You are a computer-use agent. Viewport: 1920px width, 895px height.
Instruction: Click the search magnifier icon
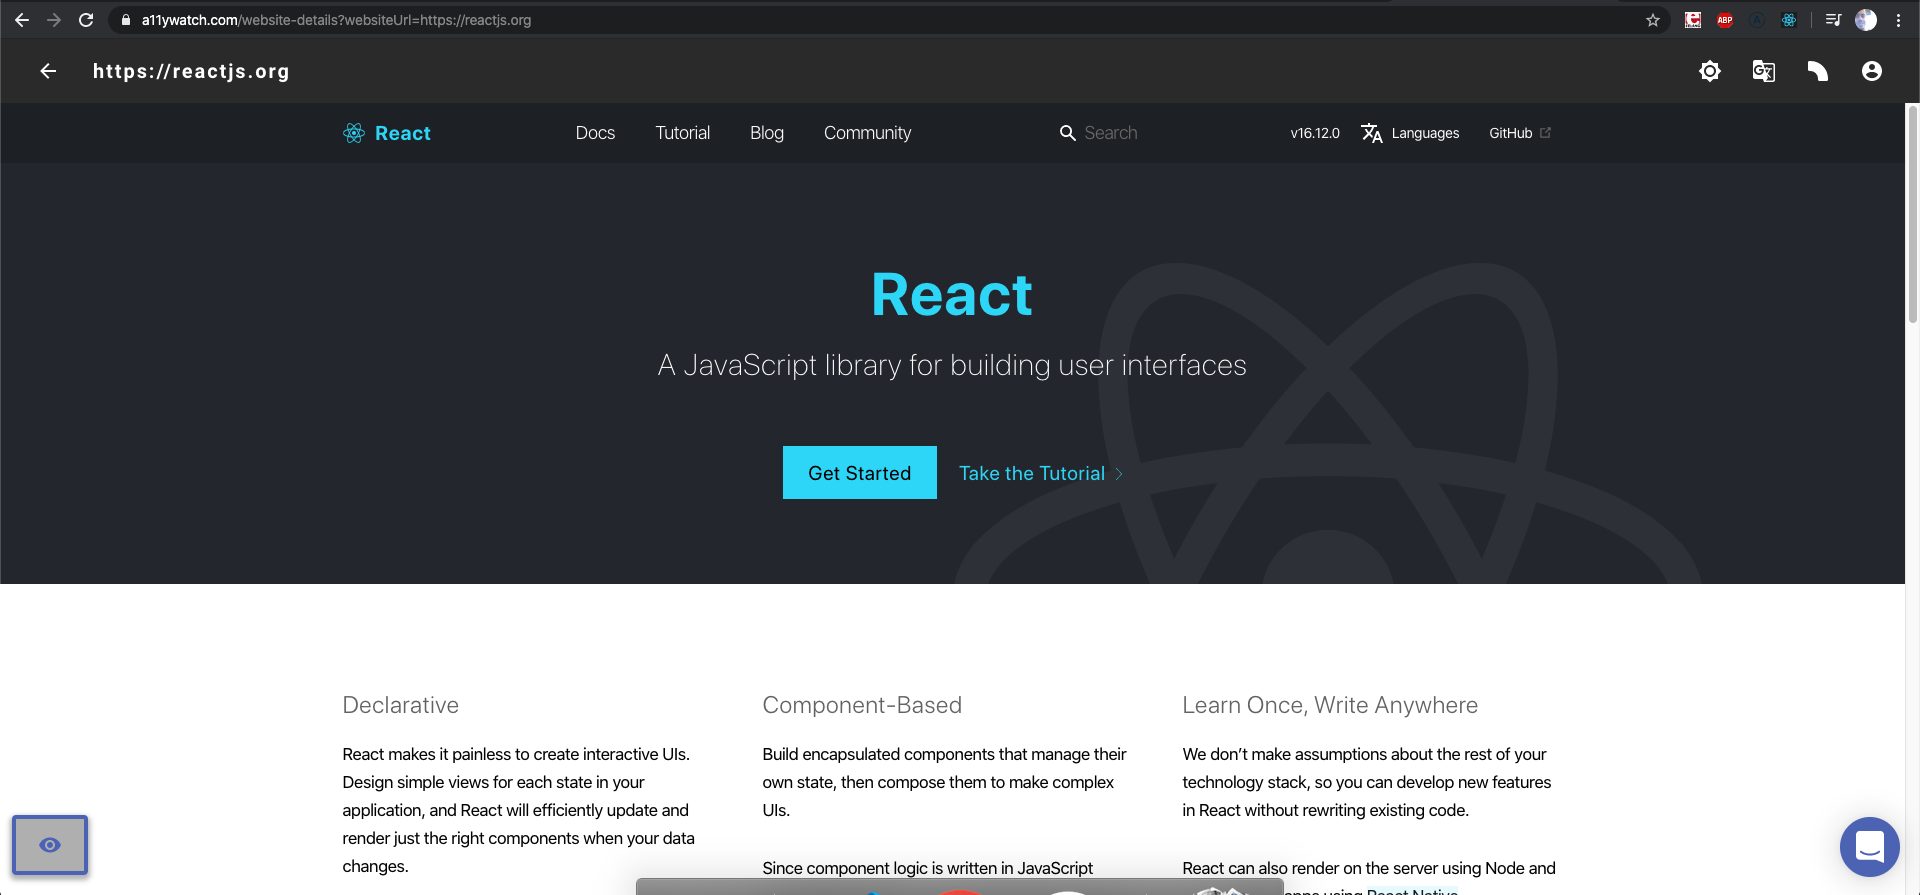point(1068,133)
